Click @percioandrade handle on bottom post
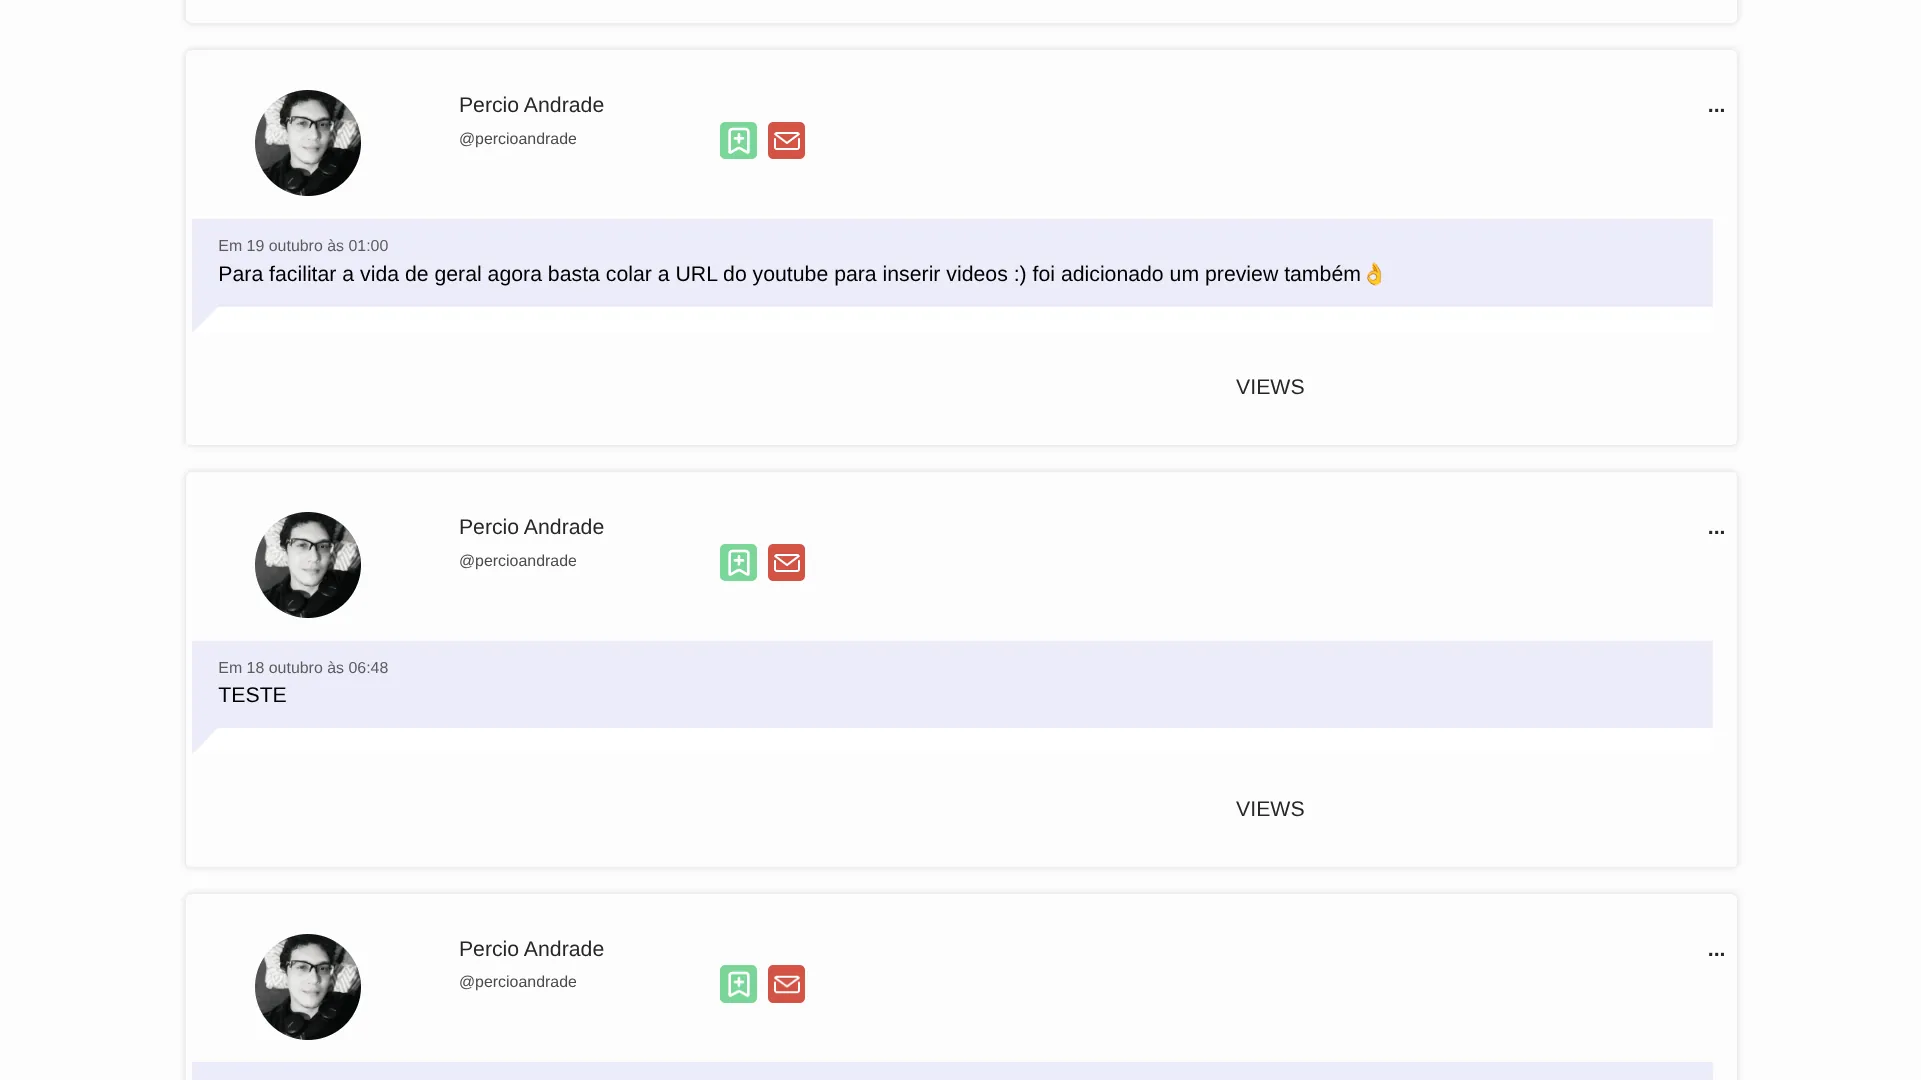Image resolution: width=1921 pixels, height=1080 pixels. coord(518,982)
